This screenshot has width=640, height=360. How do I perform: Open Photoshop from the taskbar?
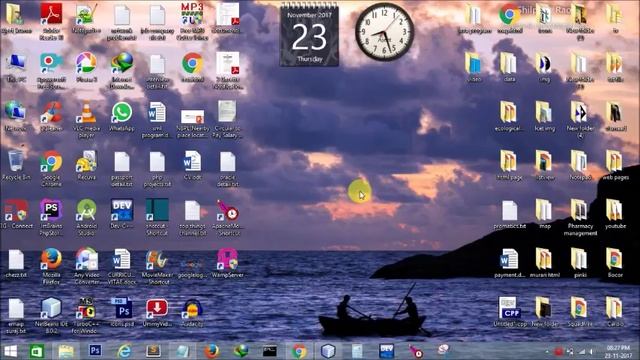click(x=95, y=351)
